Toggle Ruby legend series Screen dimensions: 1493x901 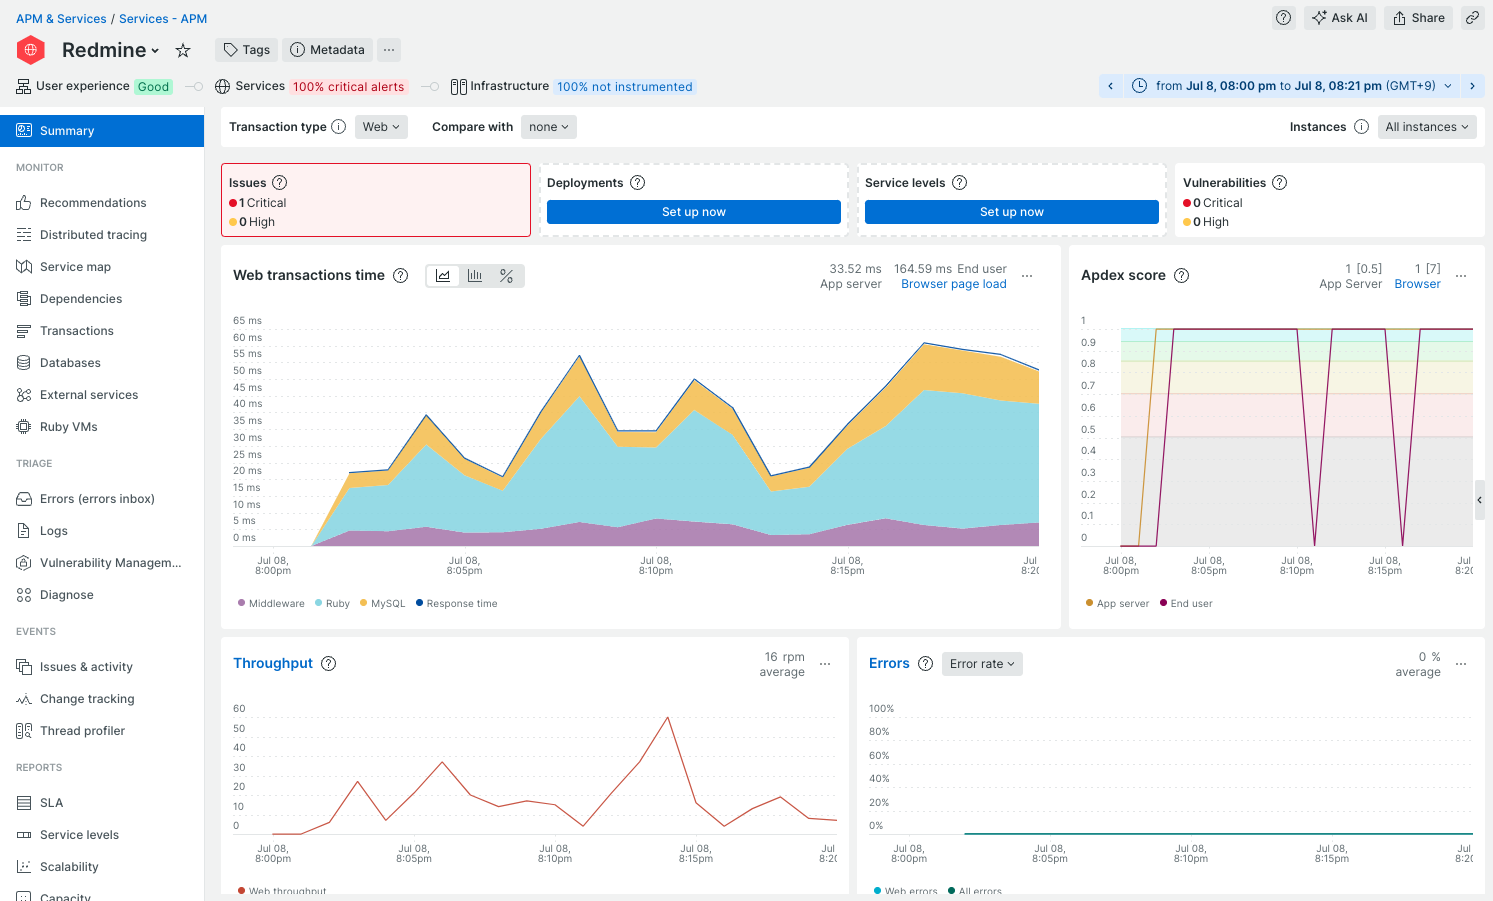(x=333, y=604)
